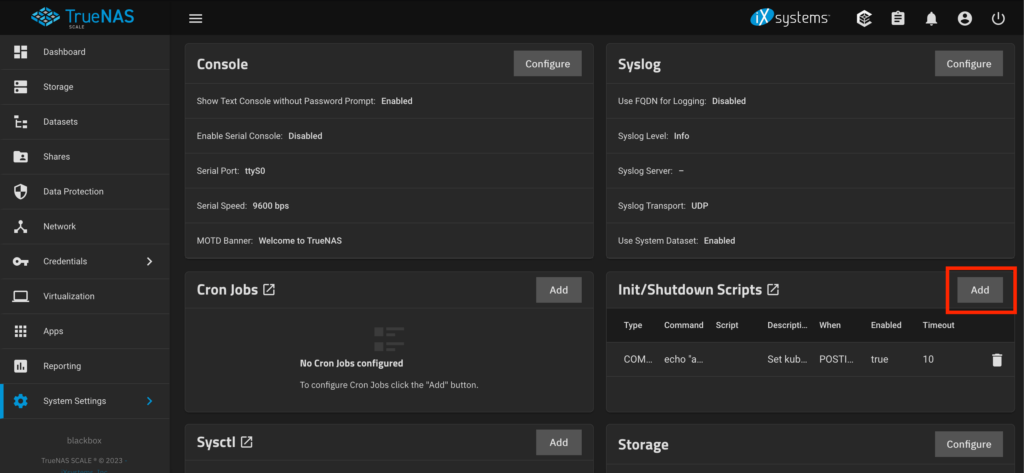Add a new Cron Job

coord(559,290)
